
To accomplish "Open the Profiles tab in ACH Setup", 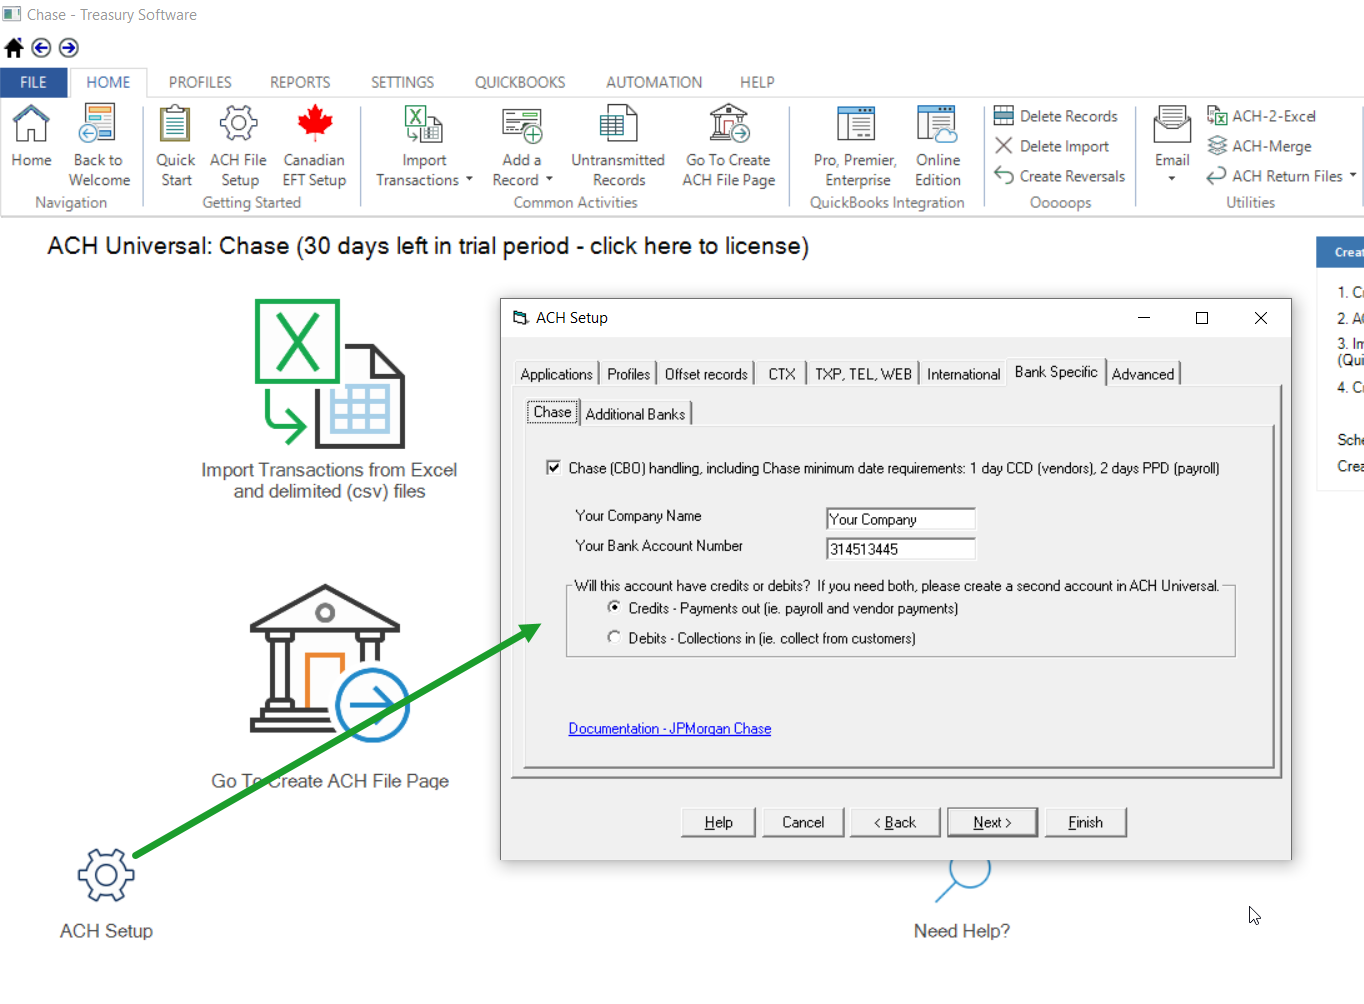I will pos(628,374).
